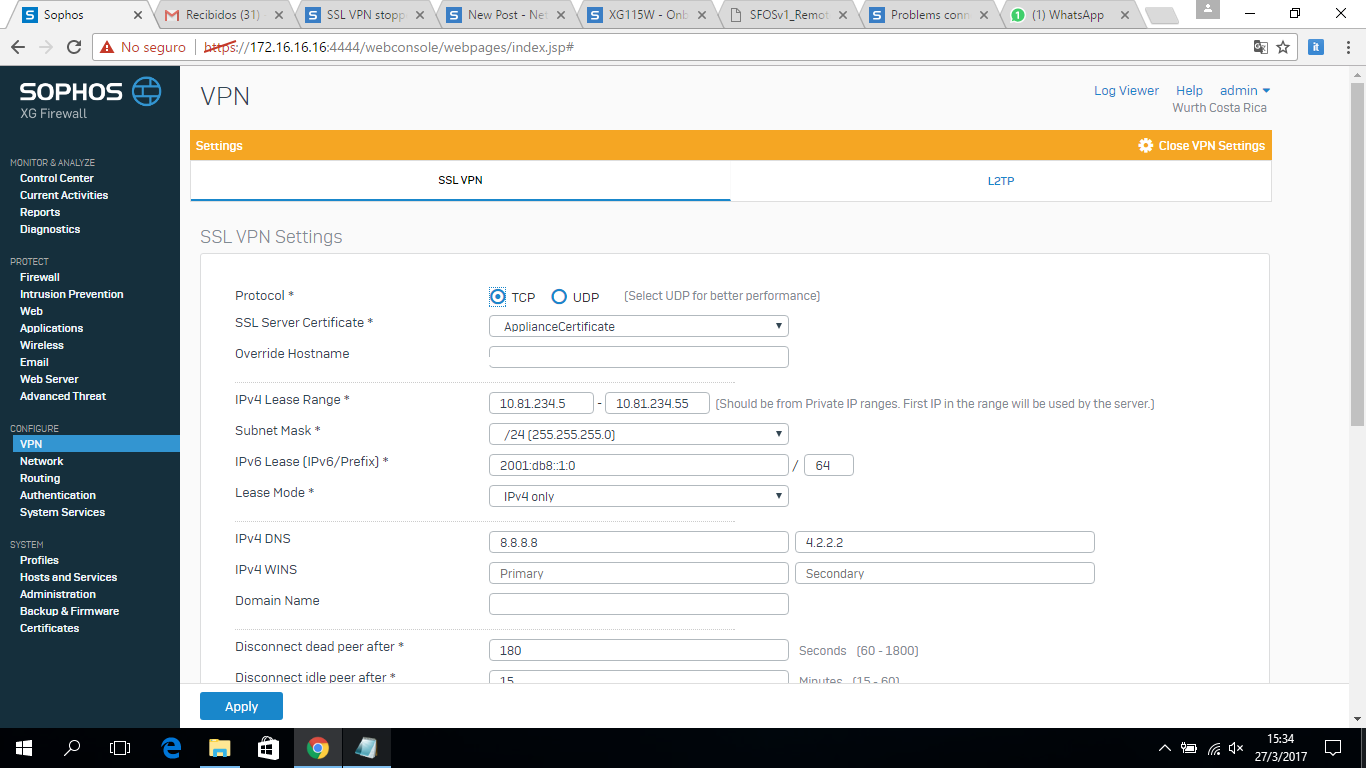Click the Sophos XG Firewall logo

90,99
